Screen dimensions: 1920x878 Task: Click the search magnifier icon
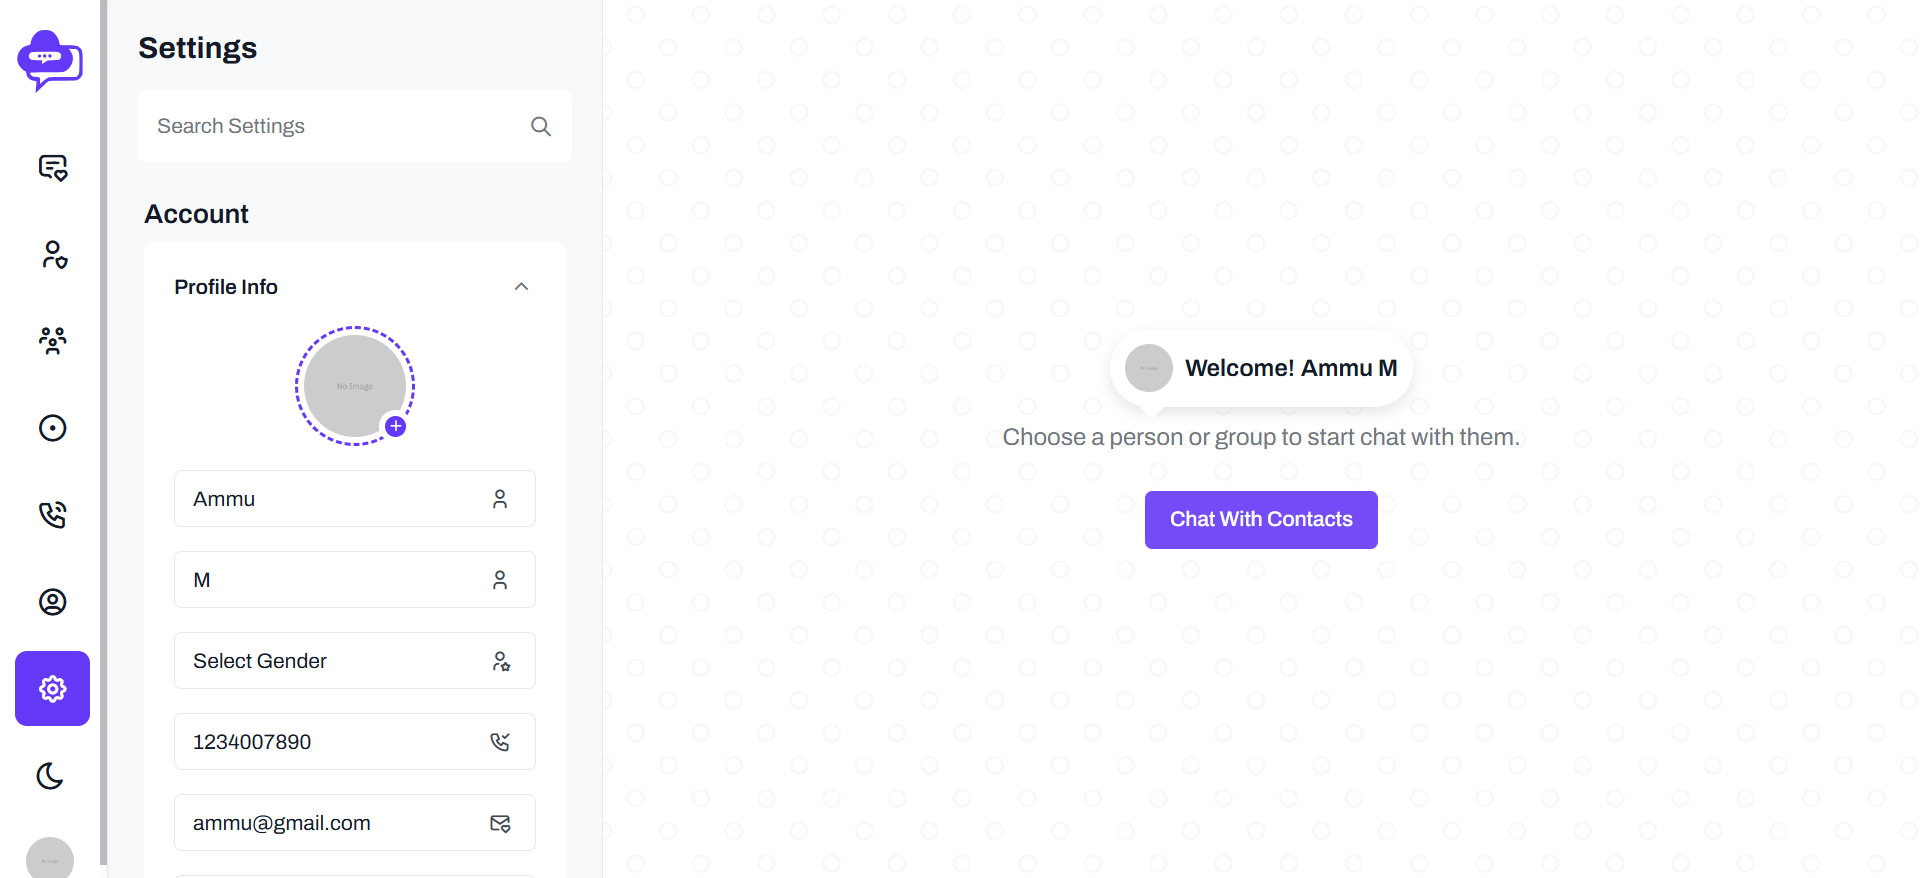coord(541,126)
